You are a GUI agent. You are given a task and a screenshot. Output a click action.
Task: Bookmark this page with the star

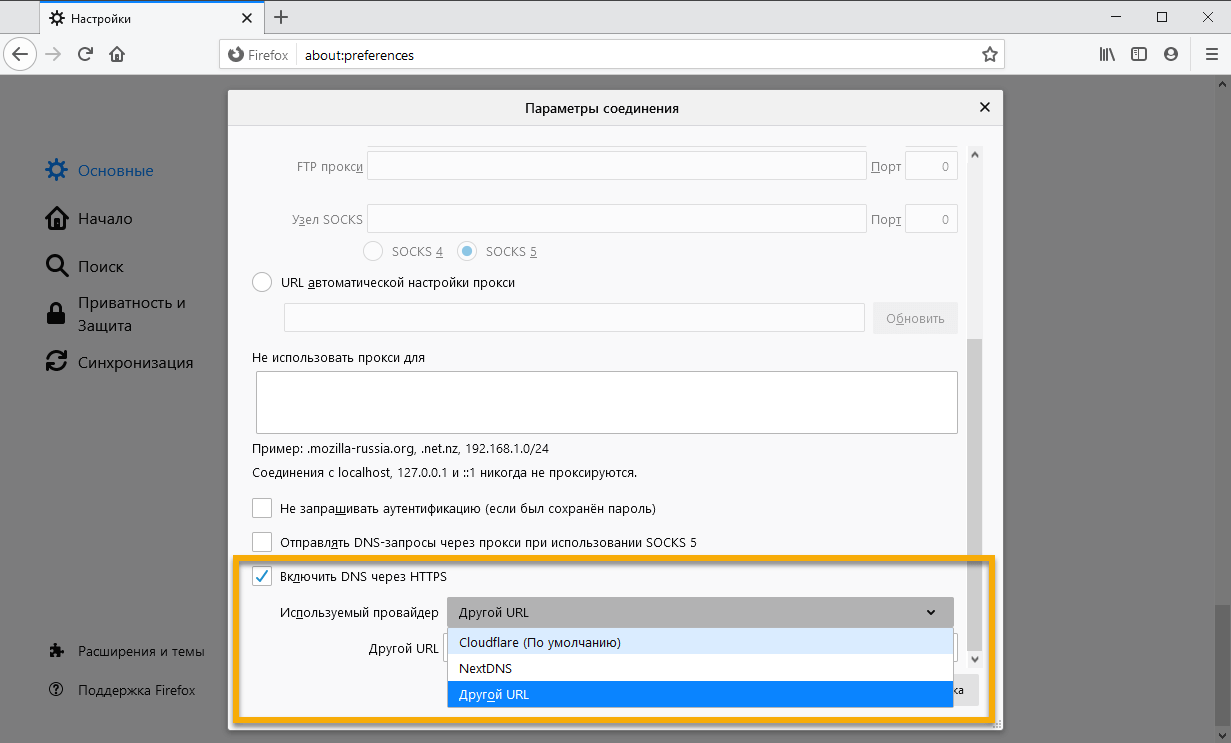point(989,55)
